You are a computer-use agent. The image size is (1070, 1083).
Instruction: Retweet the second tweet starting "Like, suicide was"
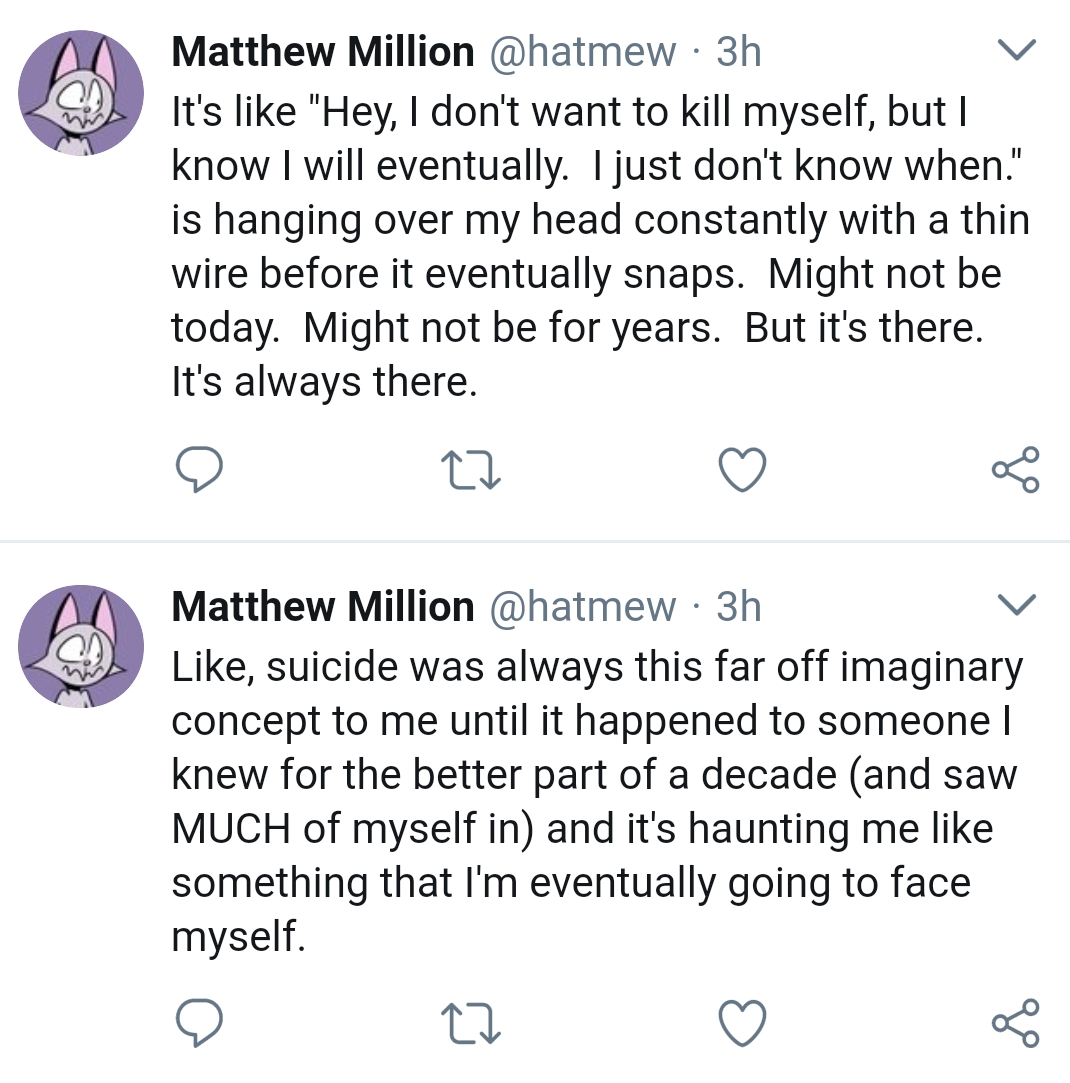pos(470,1023)
